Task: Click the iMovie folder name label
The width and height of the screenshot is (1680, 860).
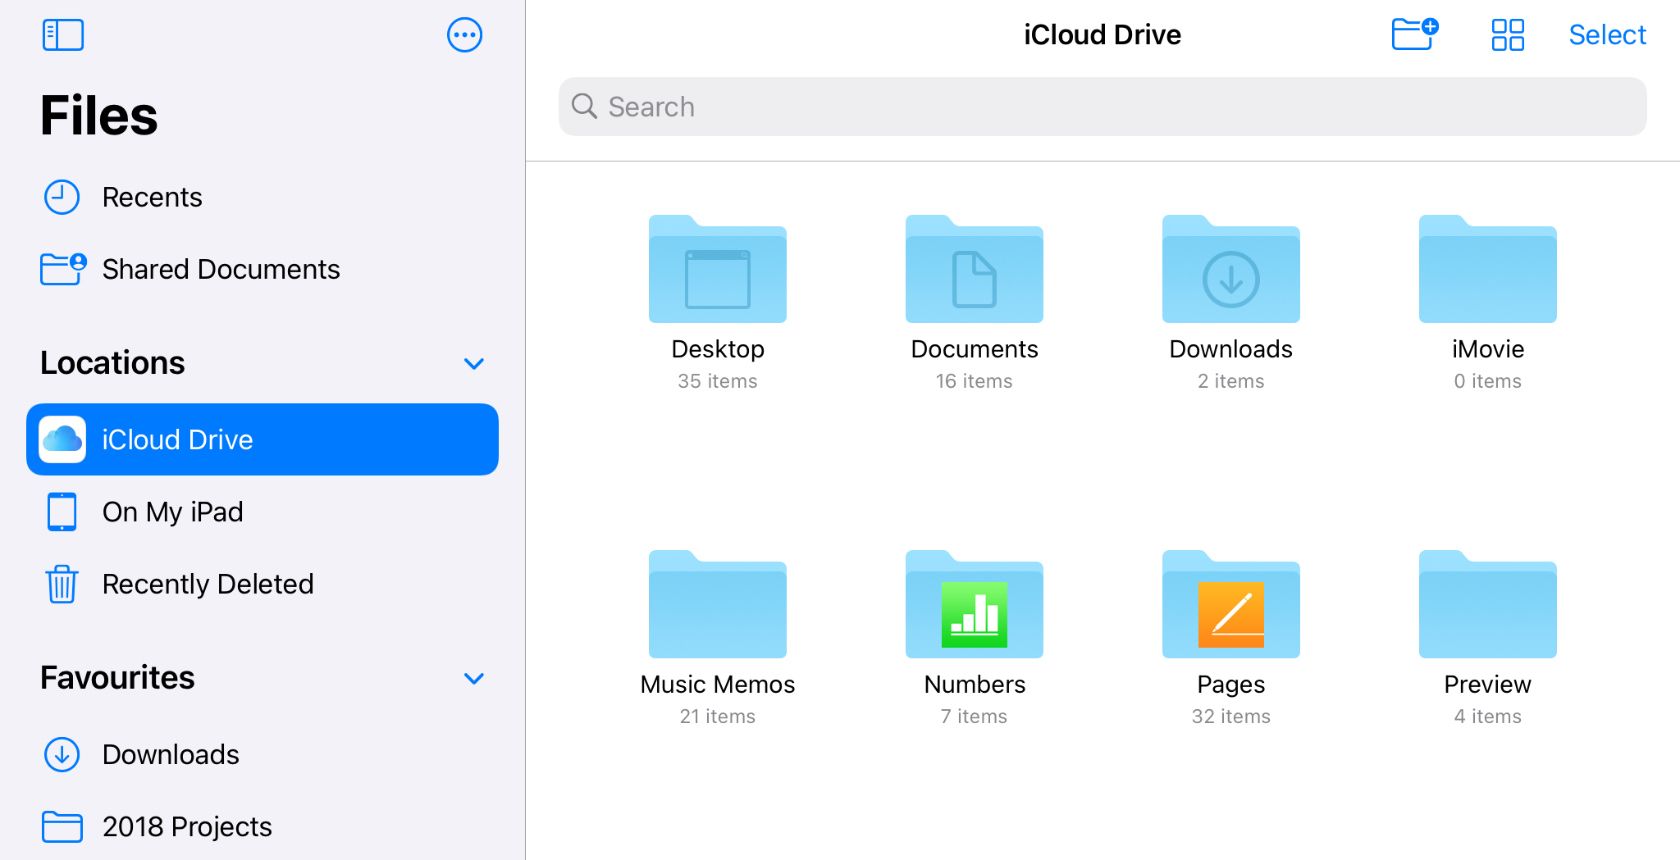Action: pyautogui.click(x=1488, y=349)
